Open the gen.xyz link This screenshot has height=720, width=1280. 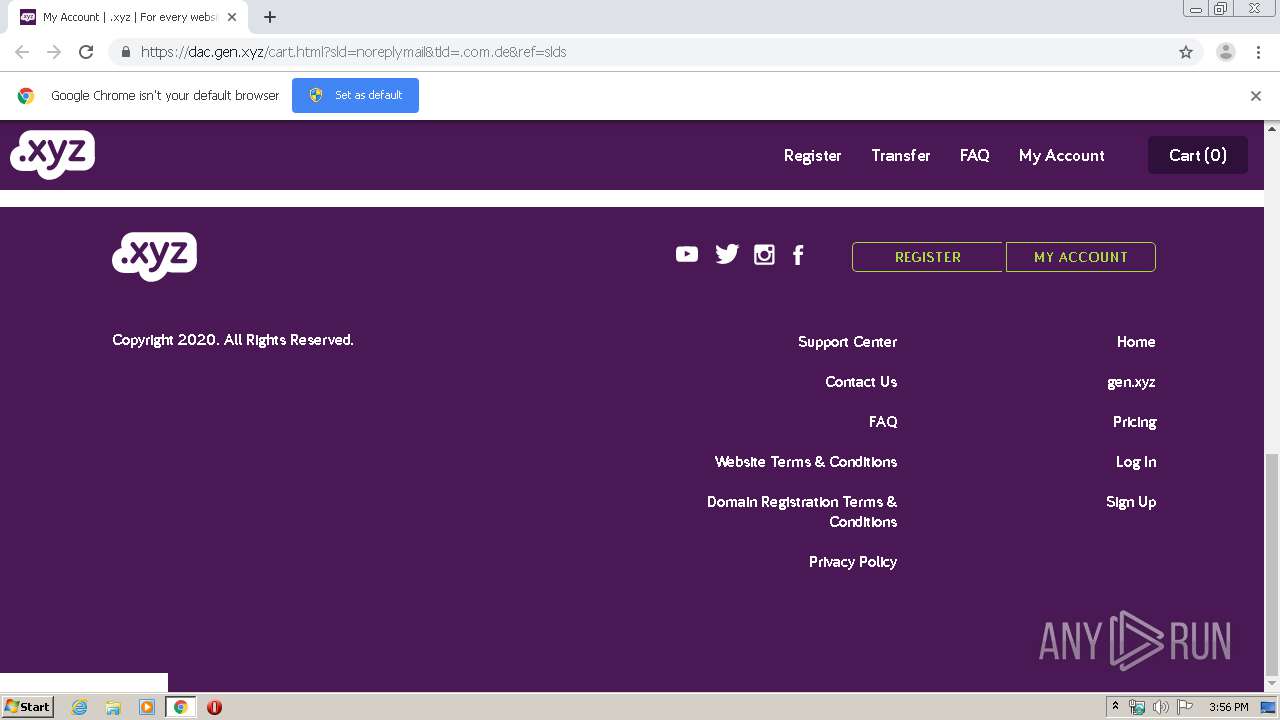pos(1131,382)
